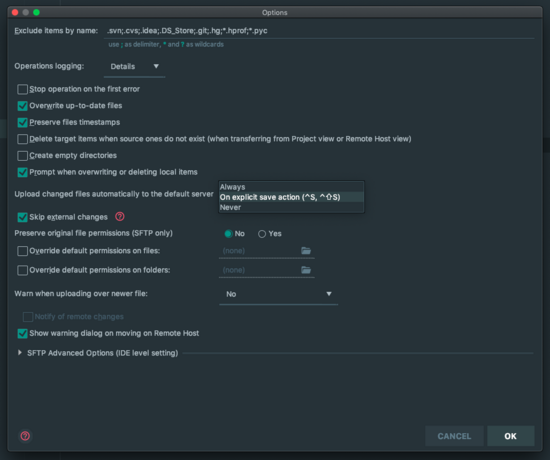Click the OK button
The image size is (550, 460).
coord(511,436)
